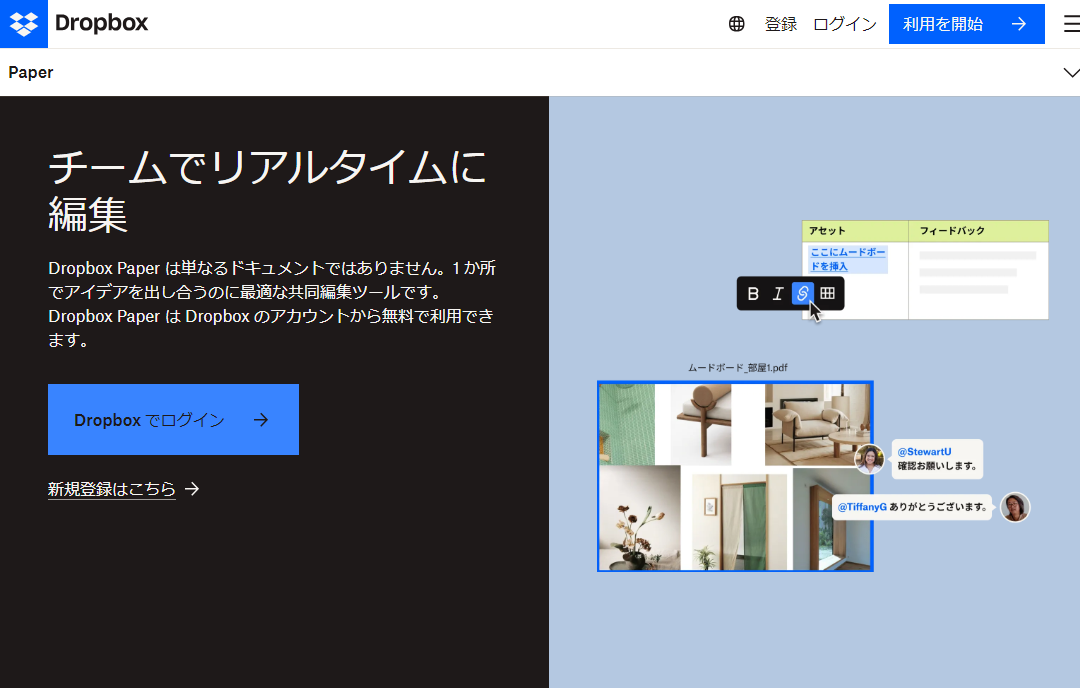This screenshot has width=1080, height=688.
Task: Click the チームでリアルタイムに編集 heading
Action: click(x=267, y=191)
